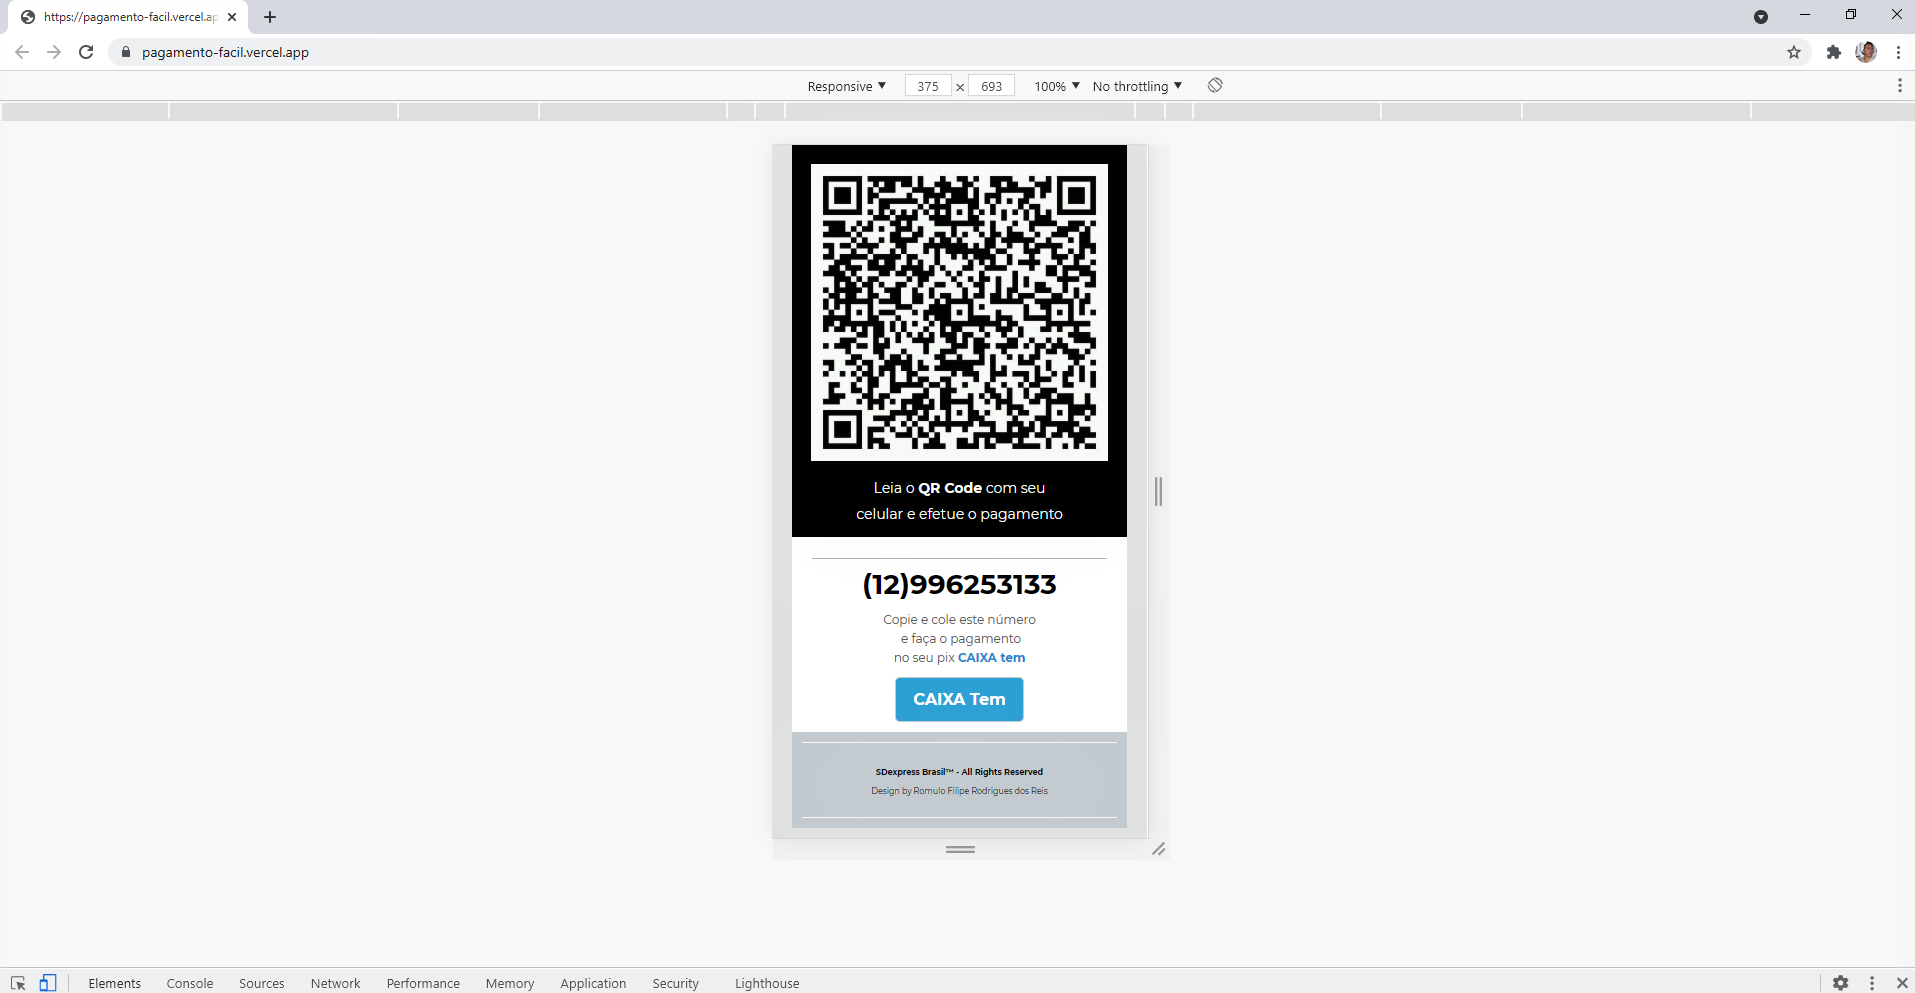Open DevTools settings gear
This screenshot has width=1915, height=993.
(1841, 983)
